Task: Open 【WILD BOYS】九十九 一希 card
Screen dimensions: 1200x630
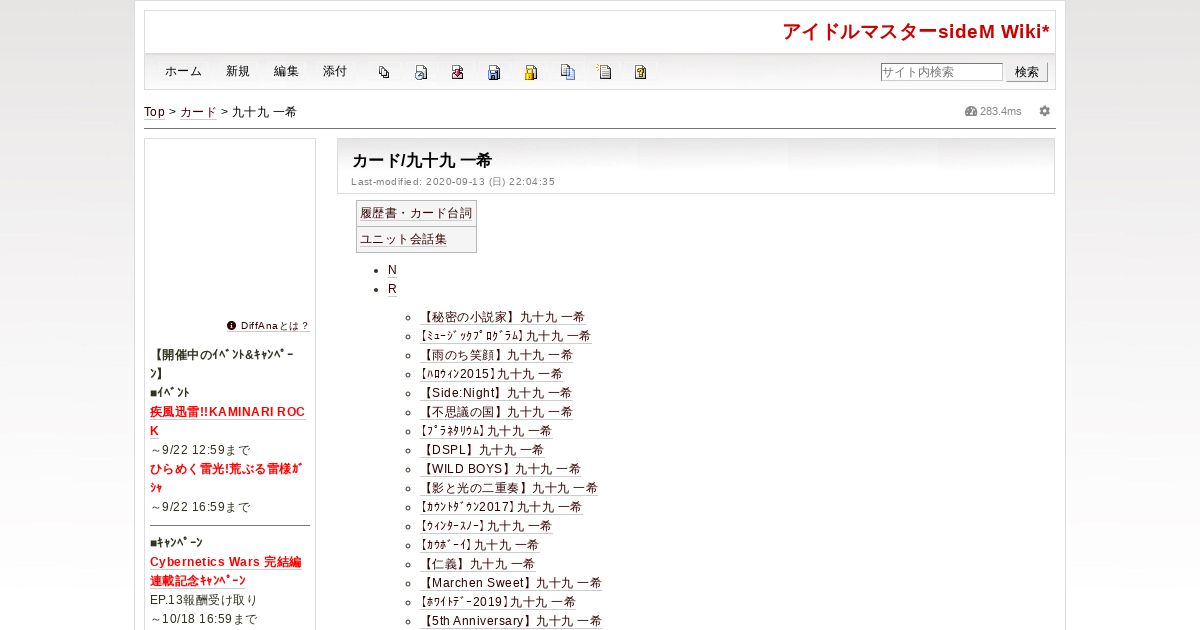Action: (x=500, y=469)
